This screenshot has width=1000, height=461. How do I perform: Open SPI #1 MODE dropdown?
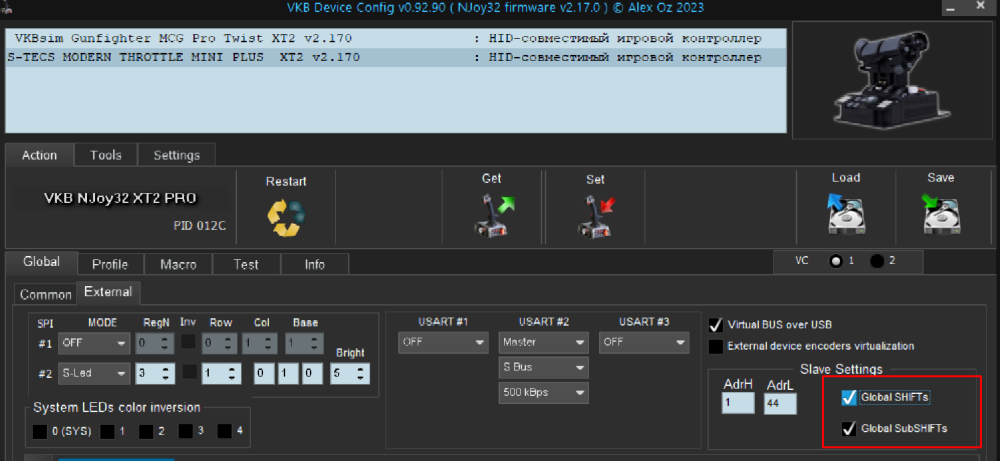[94, 343]
